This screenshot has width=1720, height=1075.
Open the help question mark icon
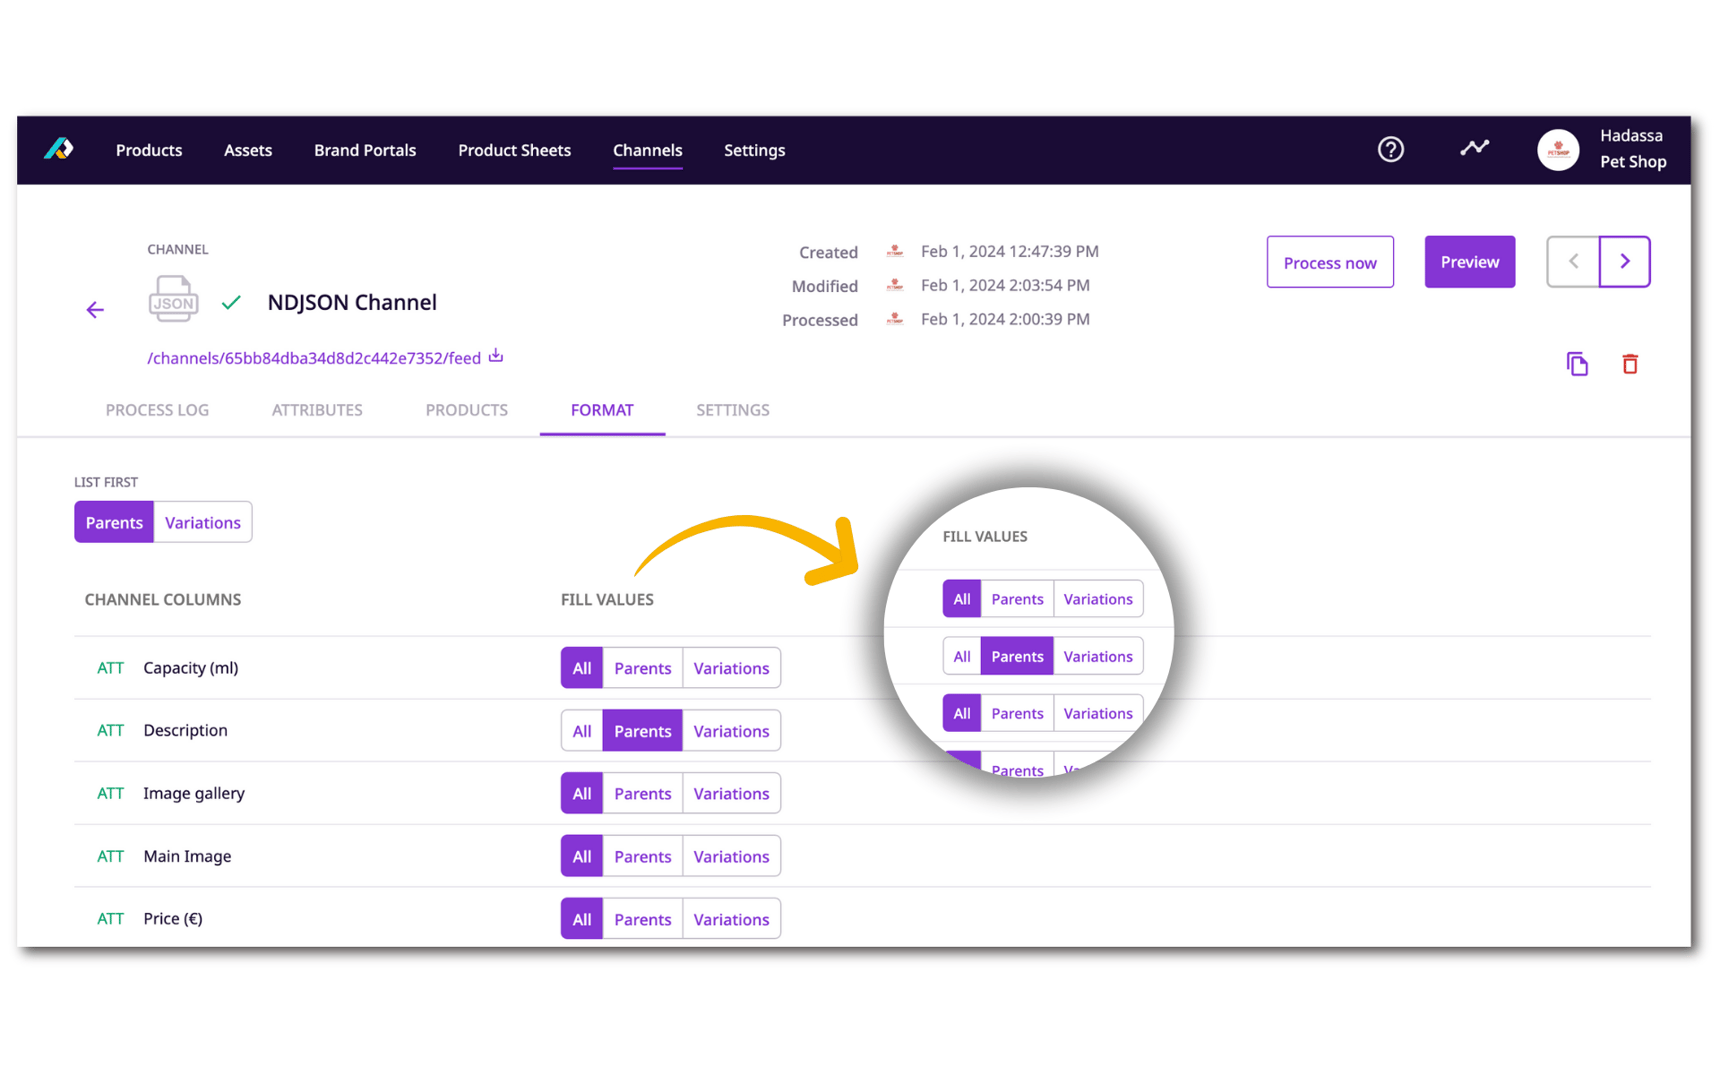pyautogui.click(x=1390, y=149)
